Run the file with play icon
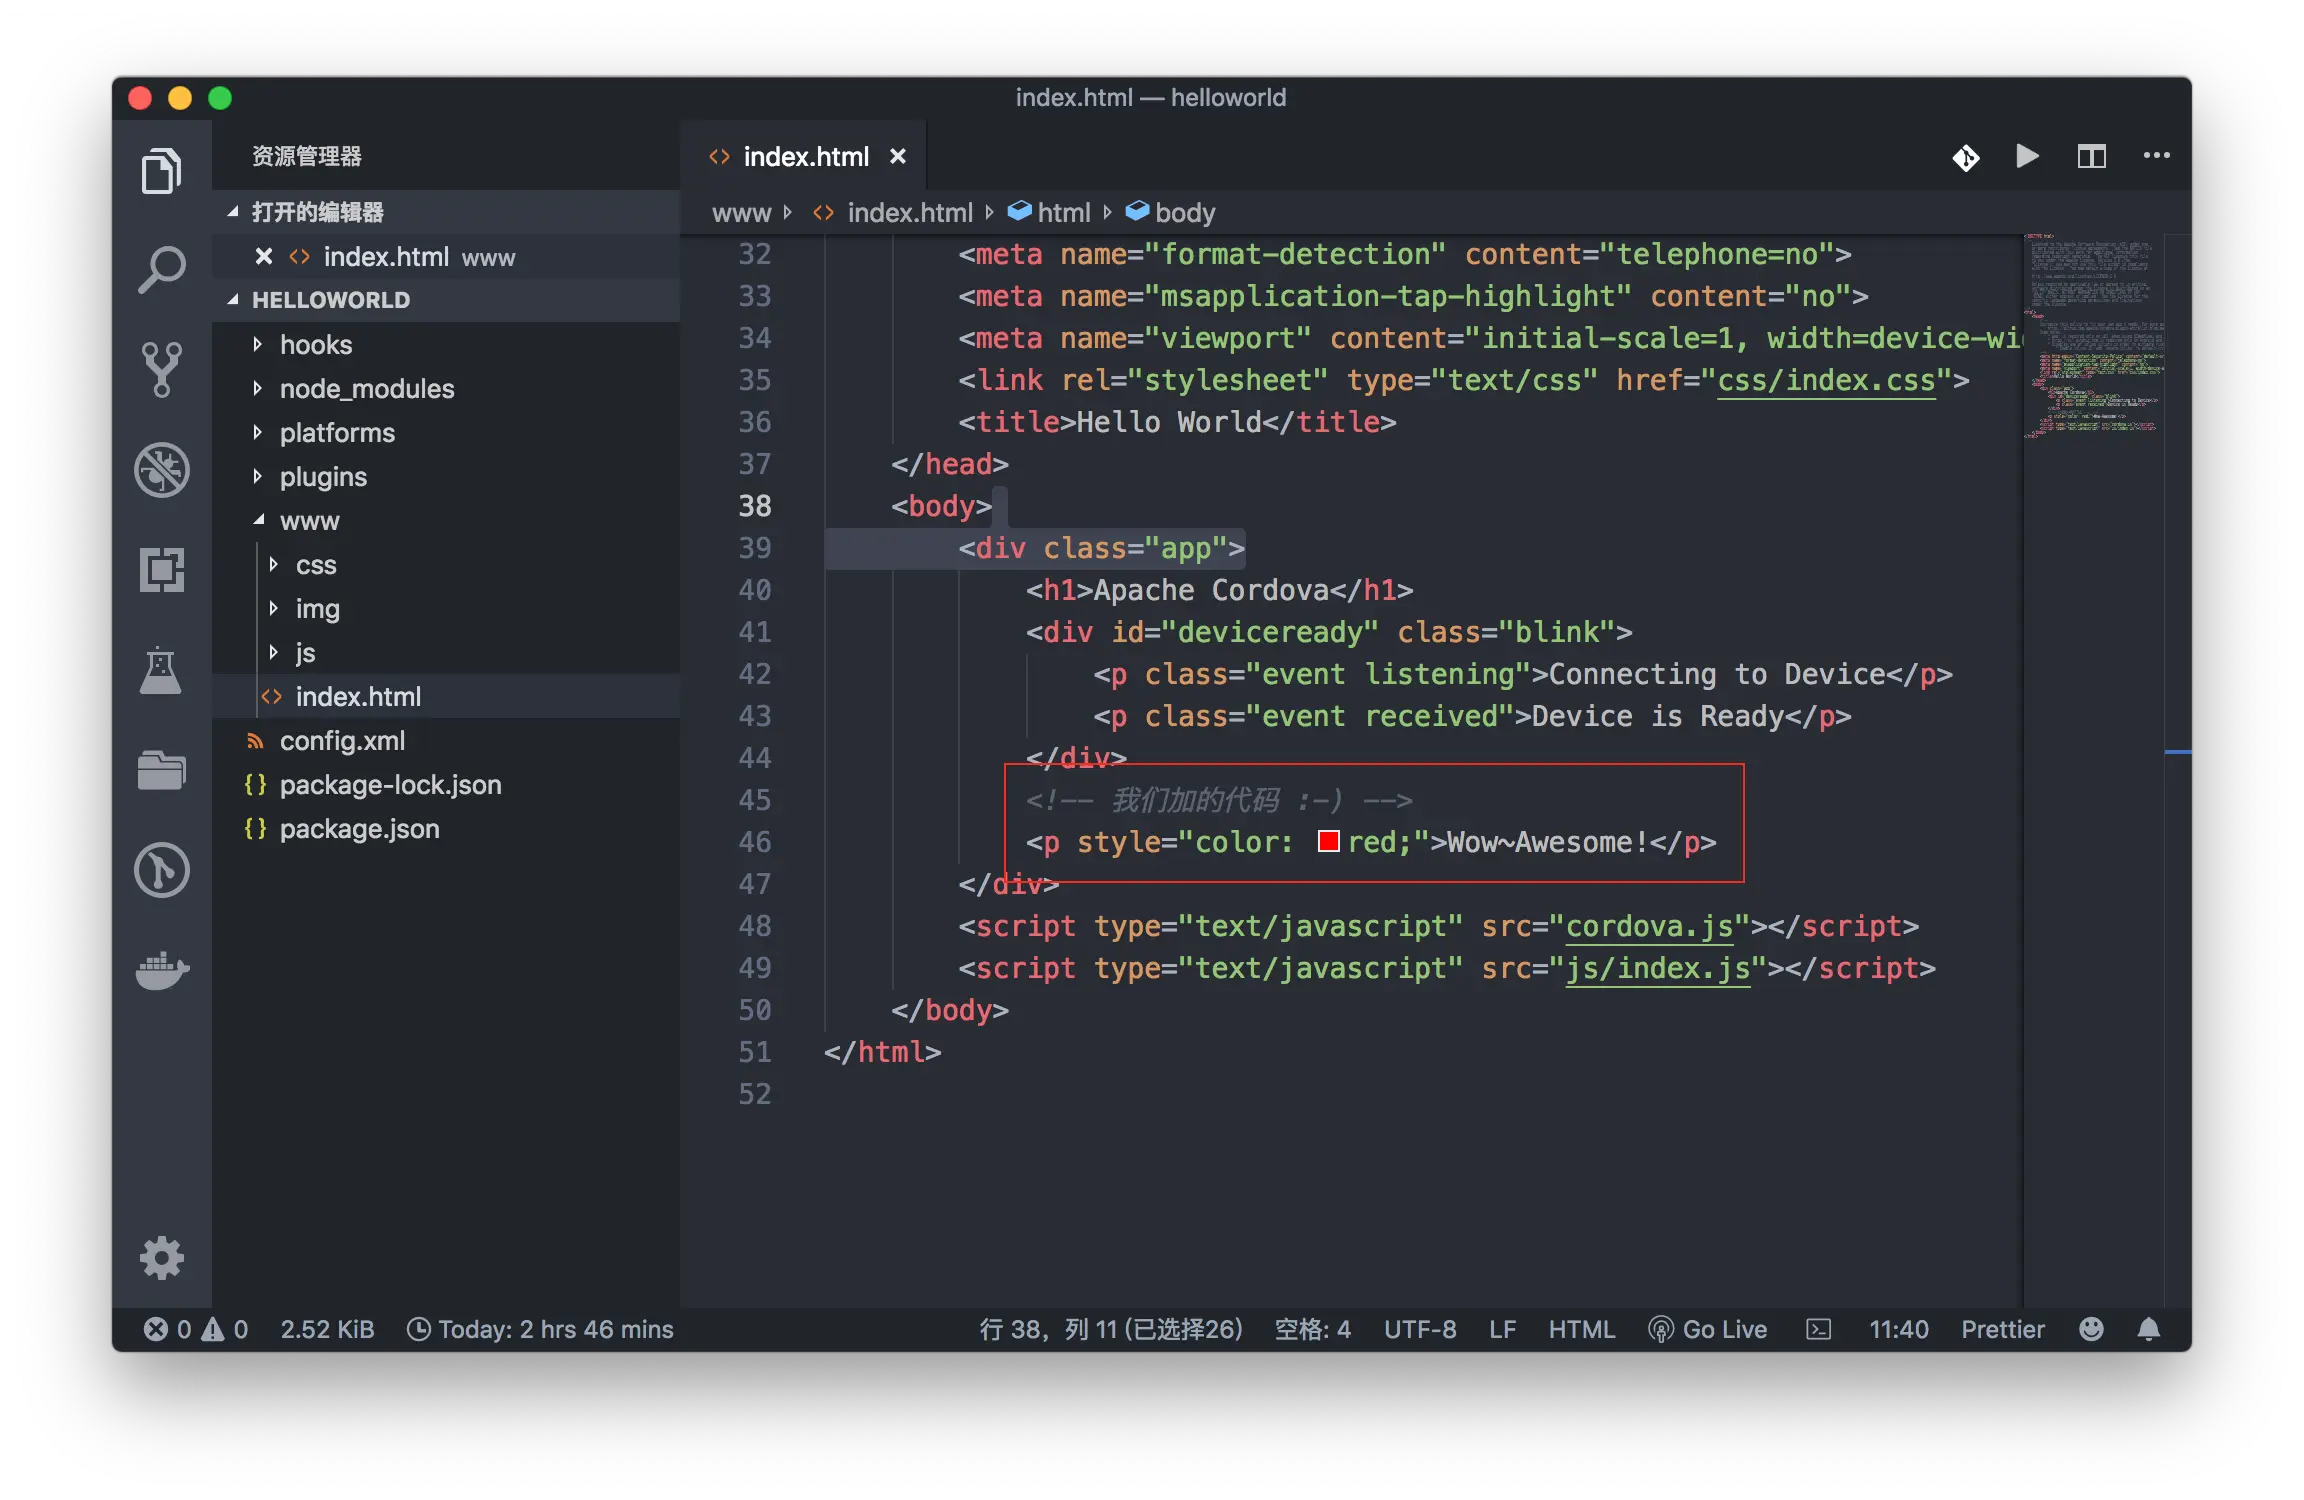 pyautogui.click(x=2027, y=156)
